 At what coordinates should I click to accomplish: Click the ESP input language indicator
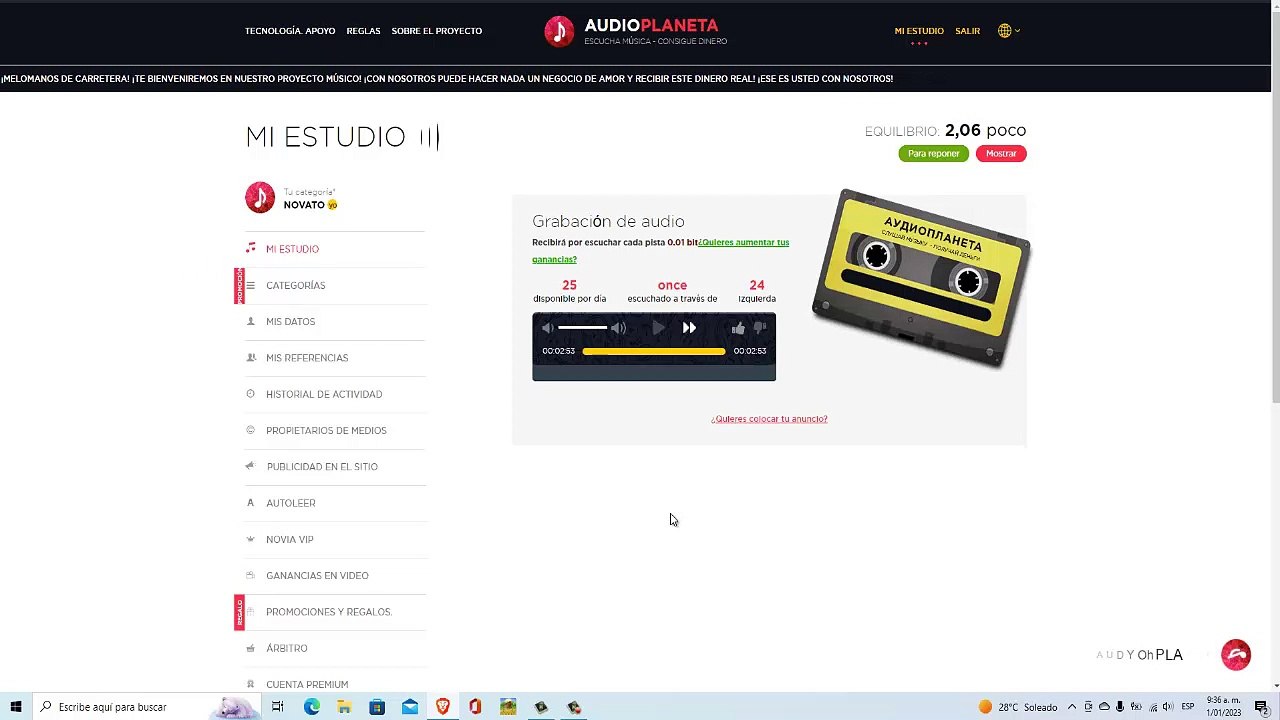(x=1188, y=707)
